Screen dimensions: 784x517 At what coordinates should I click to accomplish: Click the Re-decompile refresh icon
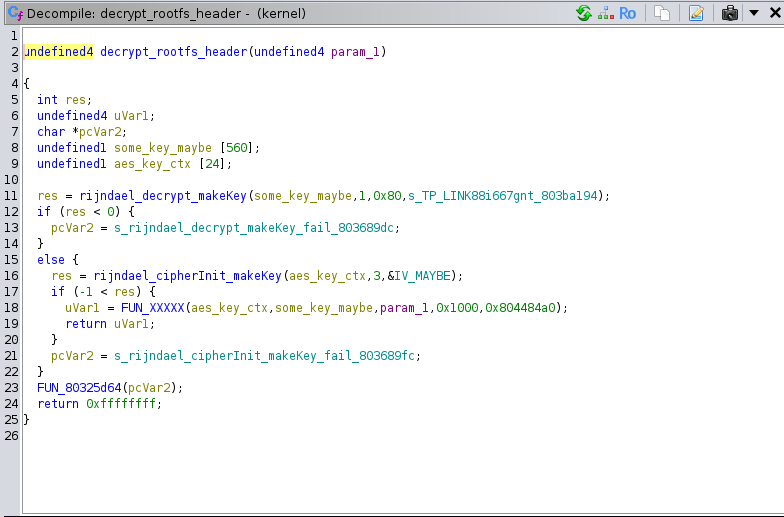click(x=584, y=13)
